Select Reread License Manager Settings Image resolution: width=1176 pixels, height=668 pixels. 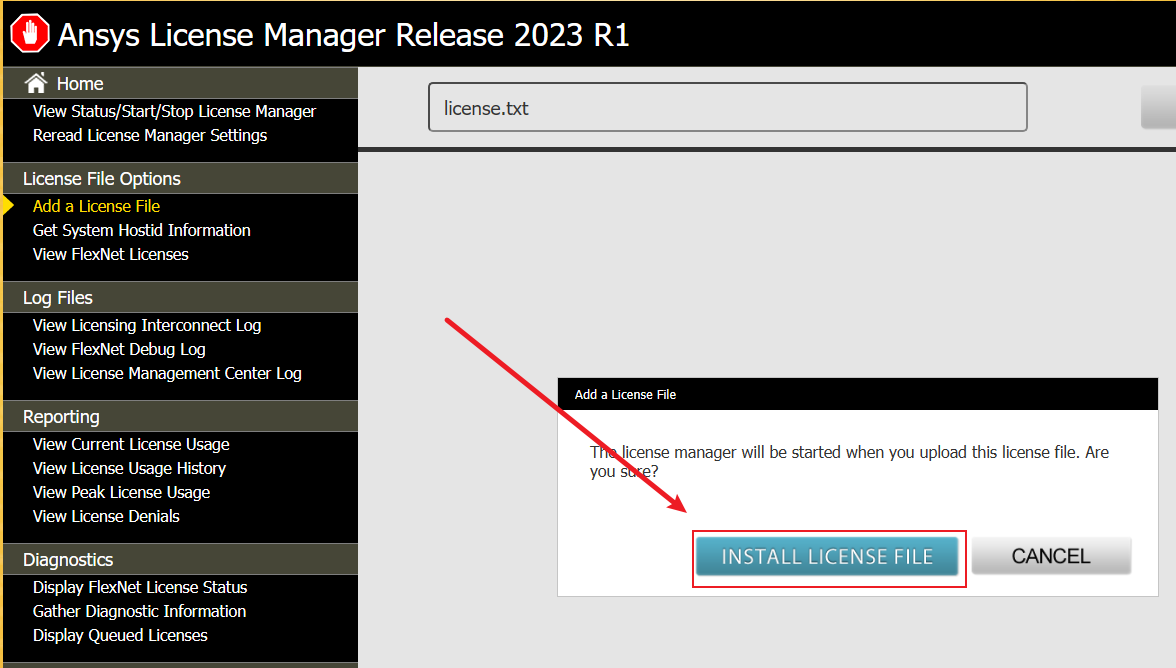[x=150, y=135]
